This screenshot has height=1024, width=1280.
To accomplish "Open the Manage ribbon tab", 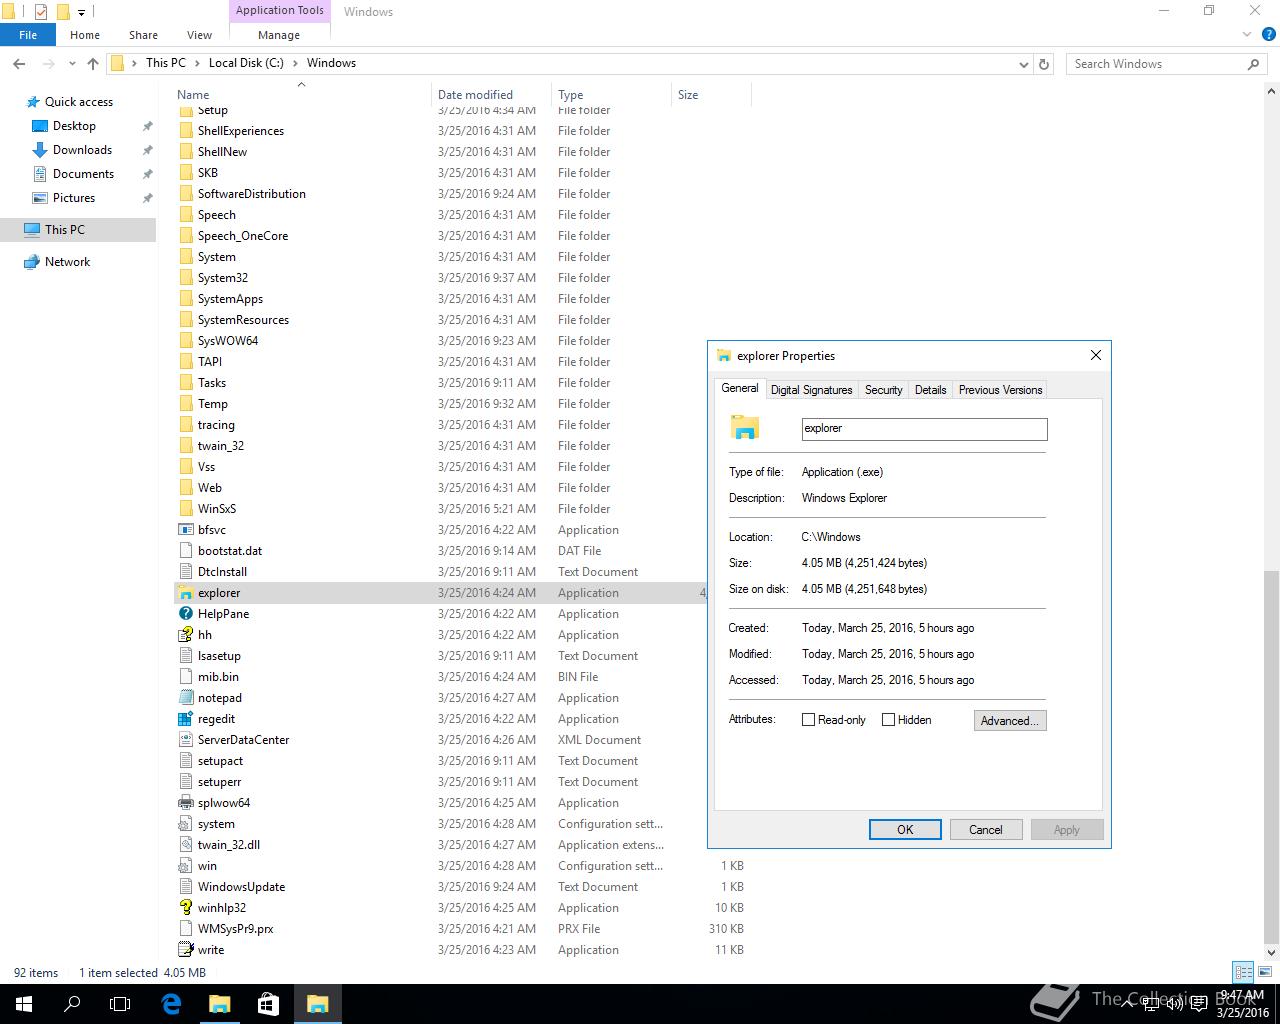I will pos(279,35).
